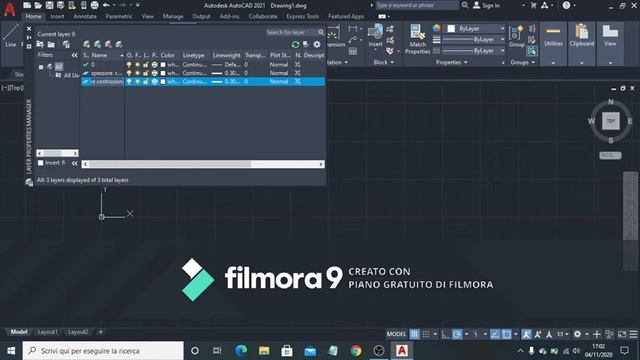Viewport: 640px width, 360px height.
Task: Click Sign In in the title bar
Action: pos(486,5)
